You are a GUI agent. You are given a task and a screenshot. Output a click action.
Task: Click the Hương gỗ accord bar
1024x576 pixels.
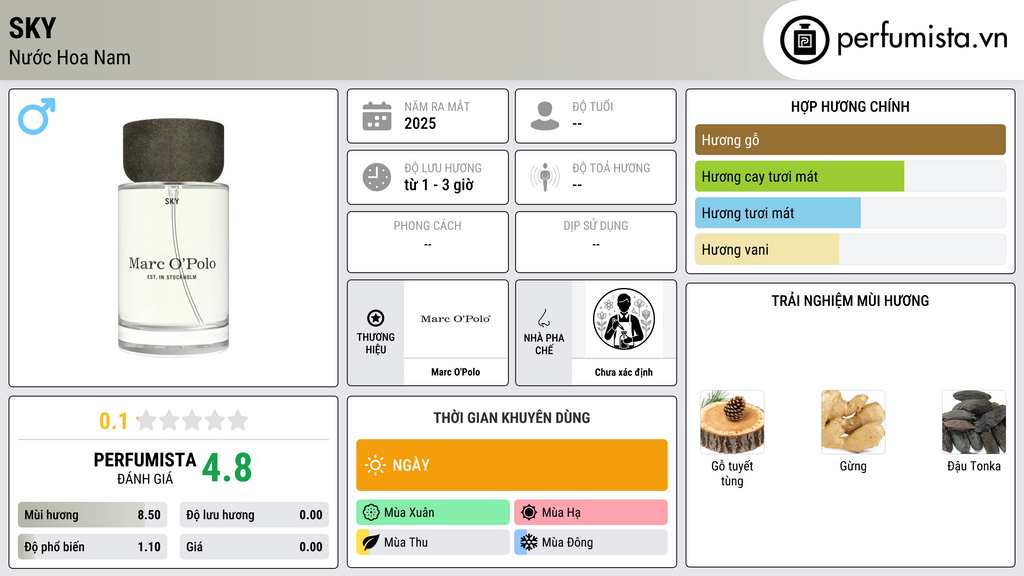[x=850, y=140]
